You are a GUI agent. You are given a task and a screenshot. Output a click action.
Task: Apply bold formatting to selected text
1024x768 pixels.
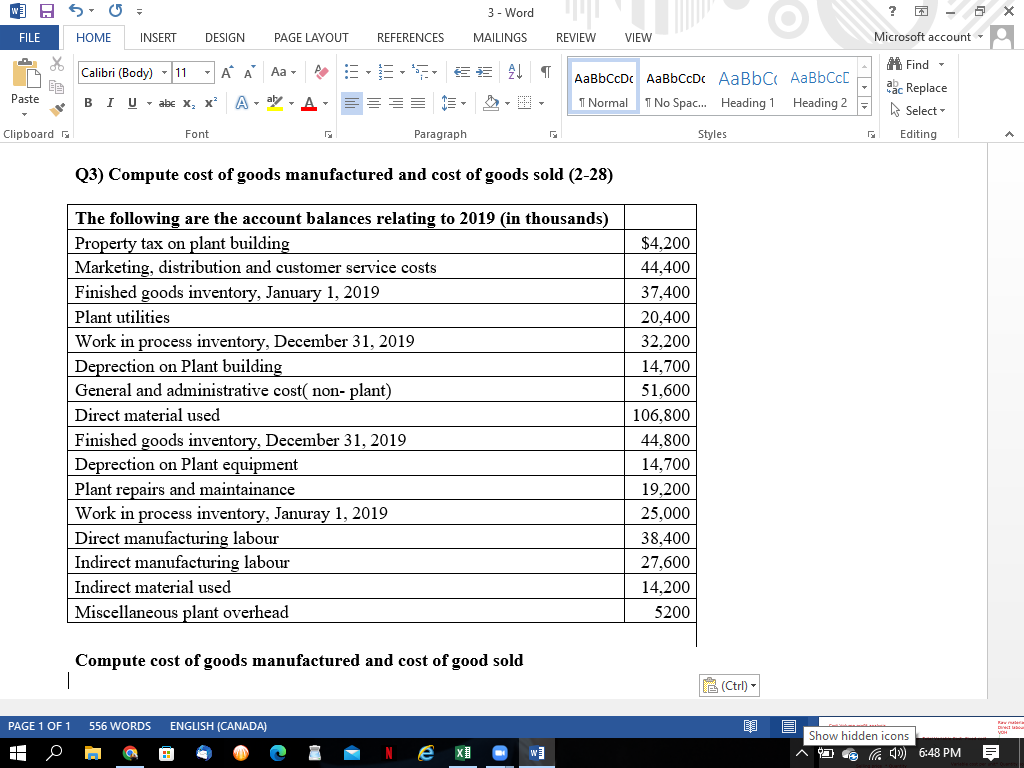coord(88,103)
